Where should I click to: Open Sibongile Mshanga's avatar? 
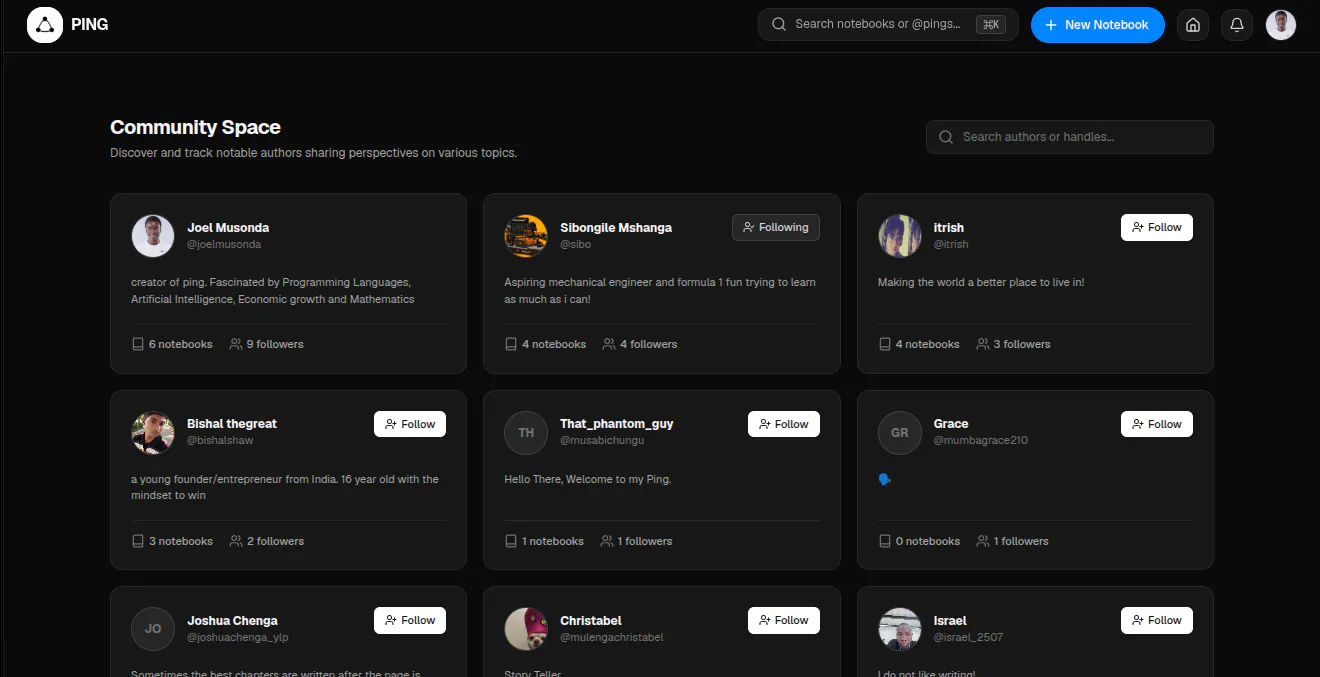526,236
